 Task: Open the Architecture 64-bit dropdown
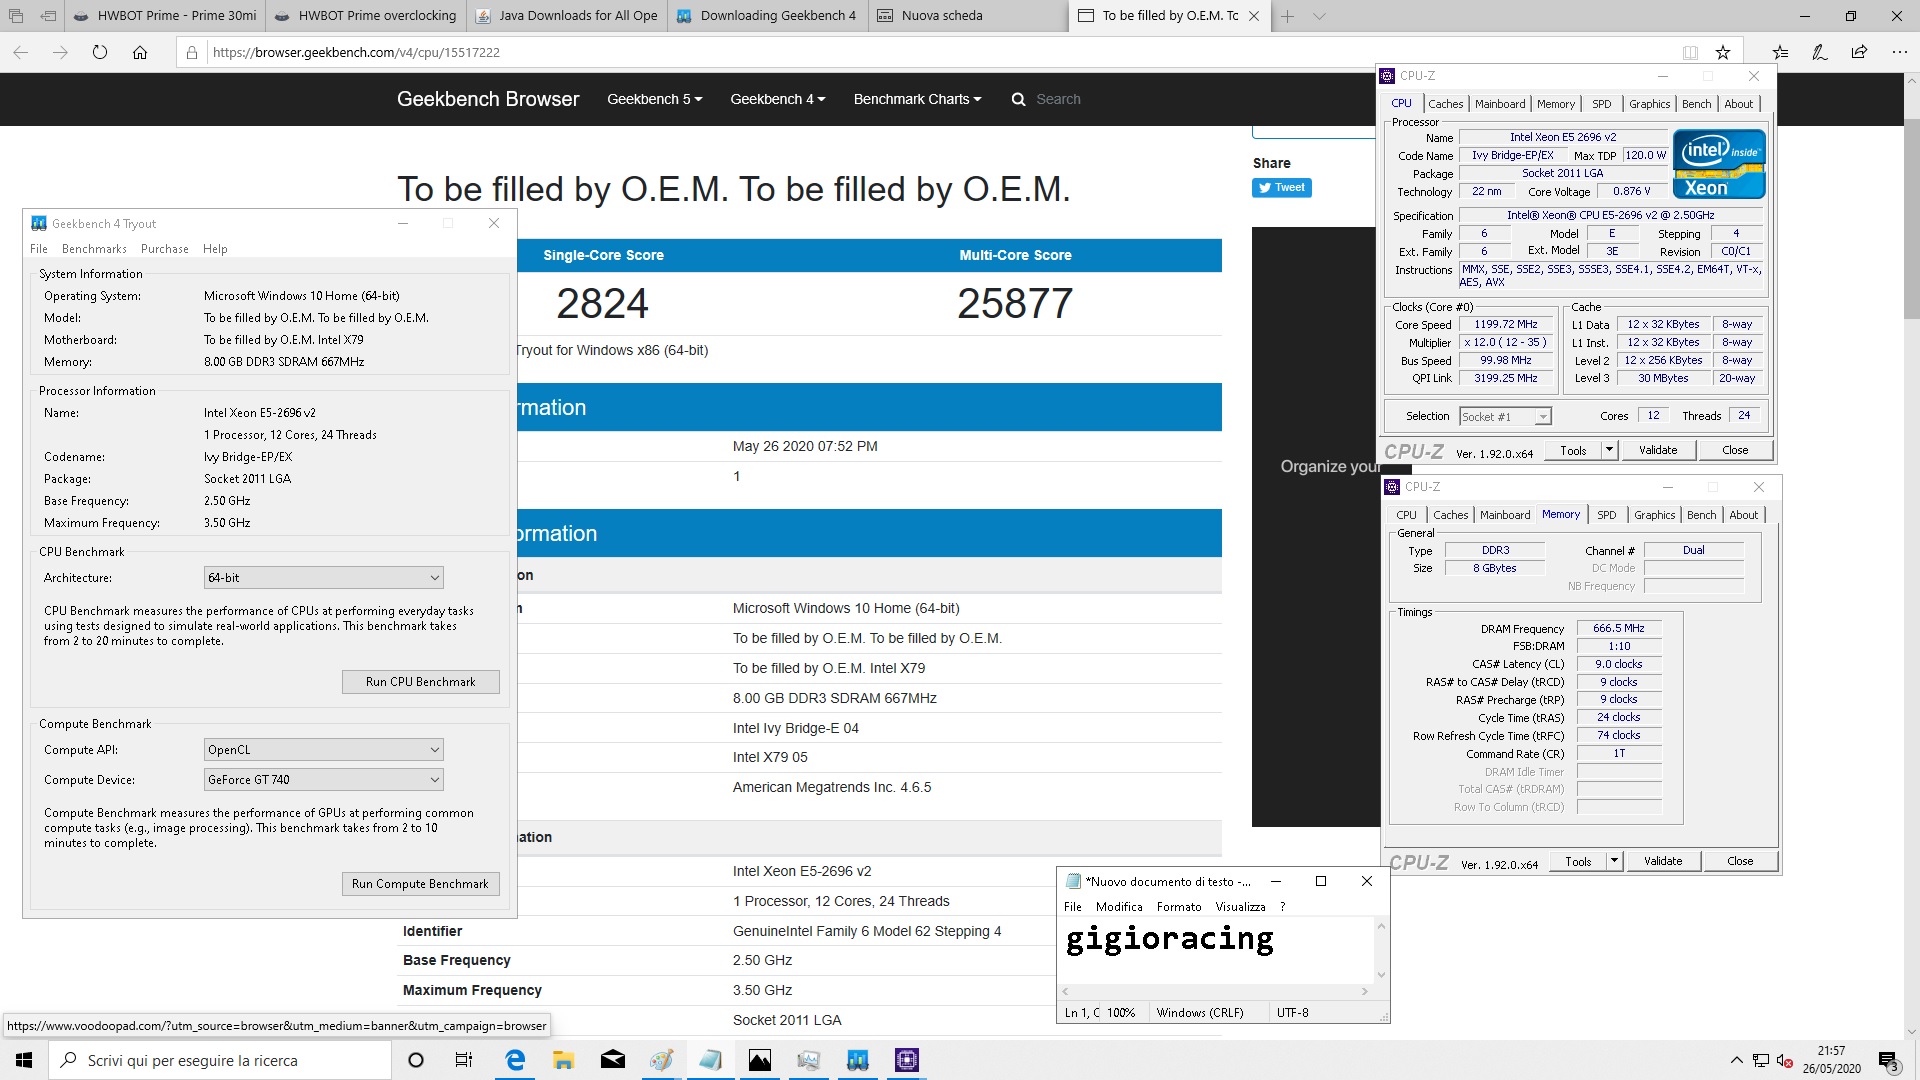click(x=323, y=577)
